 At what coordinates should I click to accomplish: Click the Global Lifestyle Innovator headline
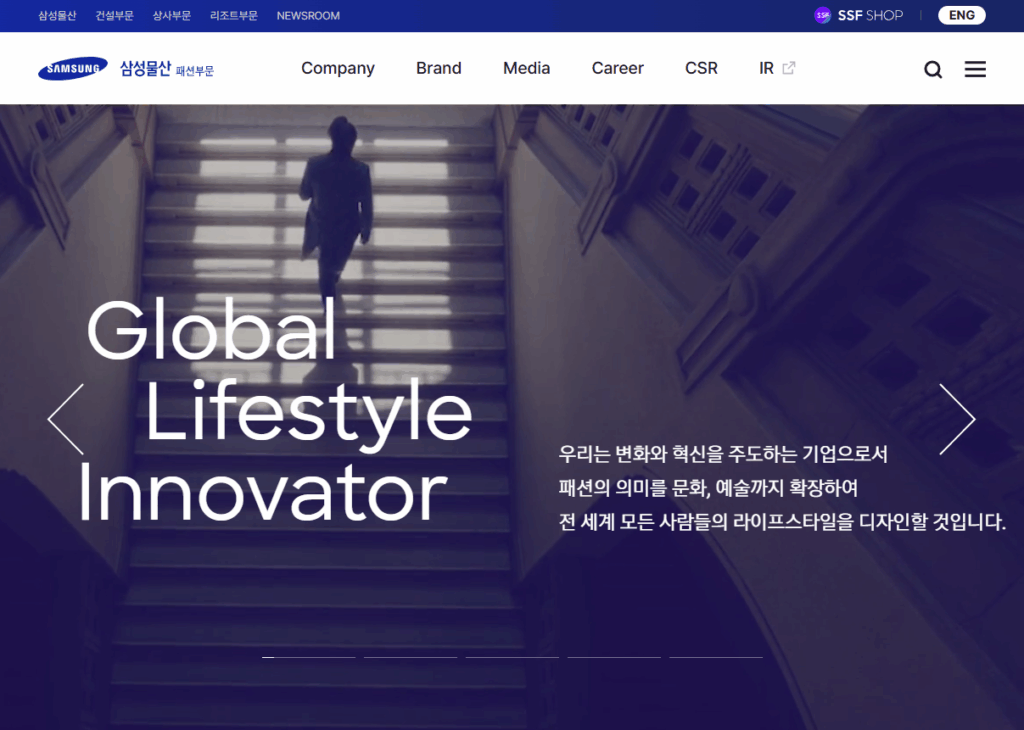[274, 409]
